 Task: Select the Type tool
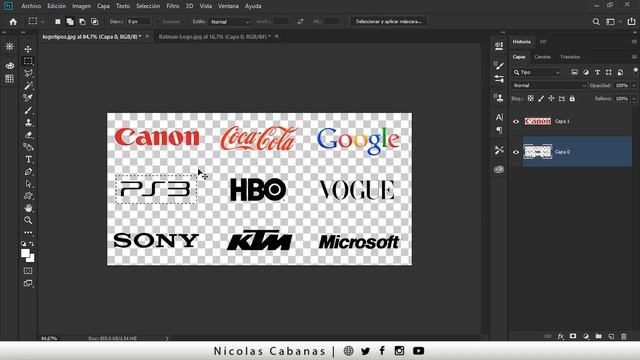(28, 160)
